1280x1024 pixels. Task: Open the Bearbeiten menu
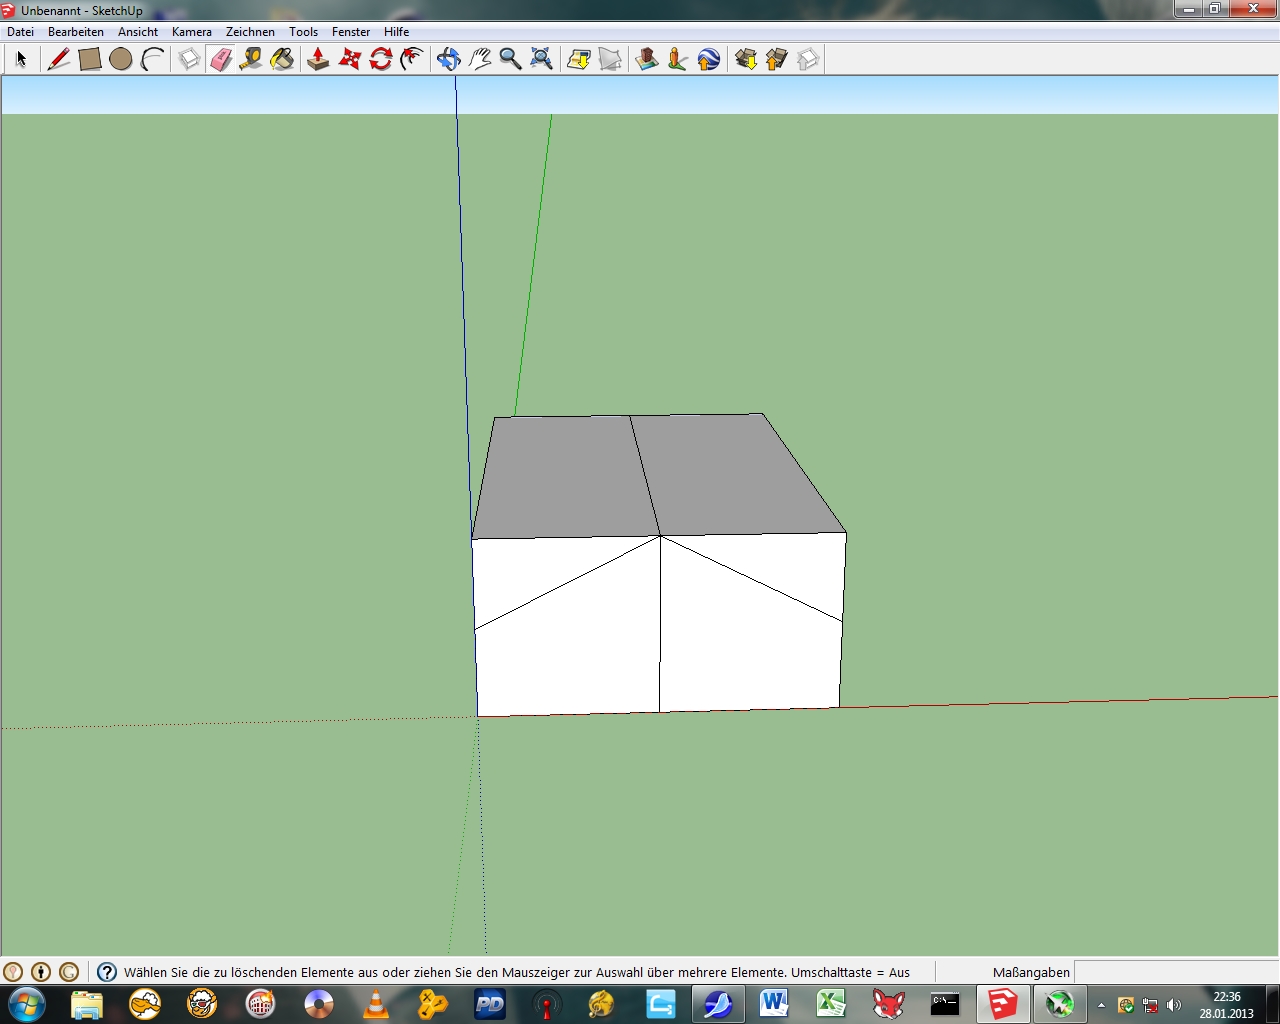76,32
